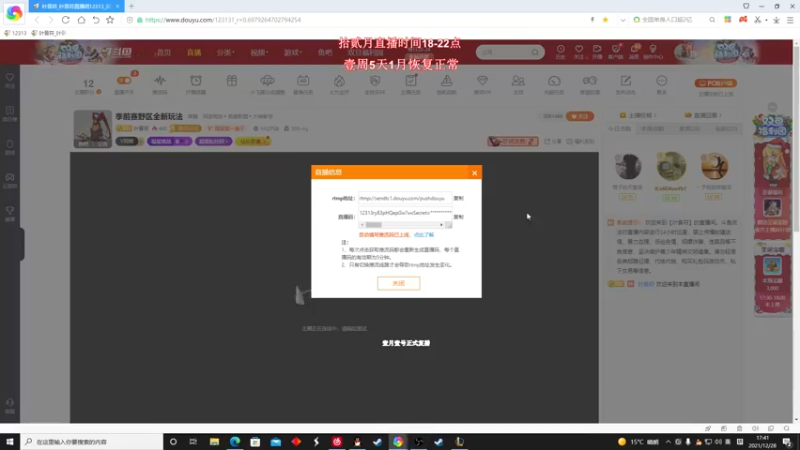The width and height of the screenshot is (800, 450).
Task: Select the 直播 nav item in header
Action: click(x=194, y=53)
